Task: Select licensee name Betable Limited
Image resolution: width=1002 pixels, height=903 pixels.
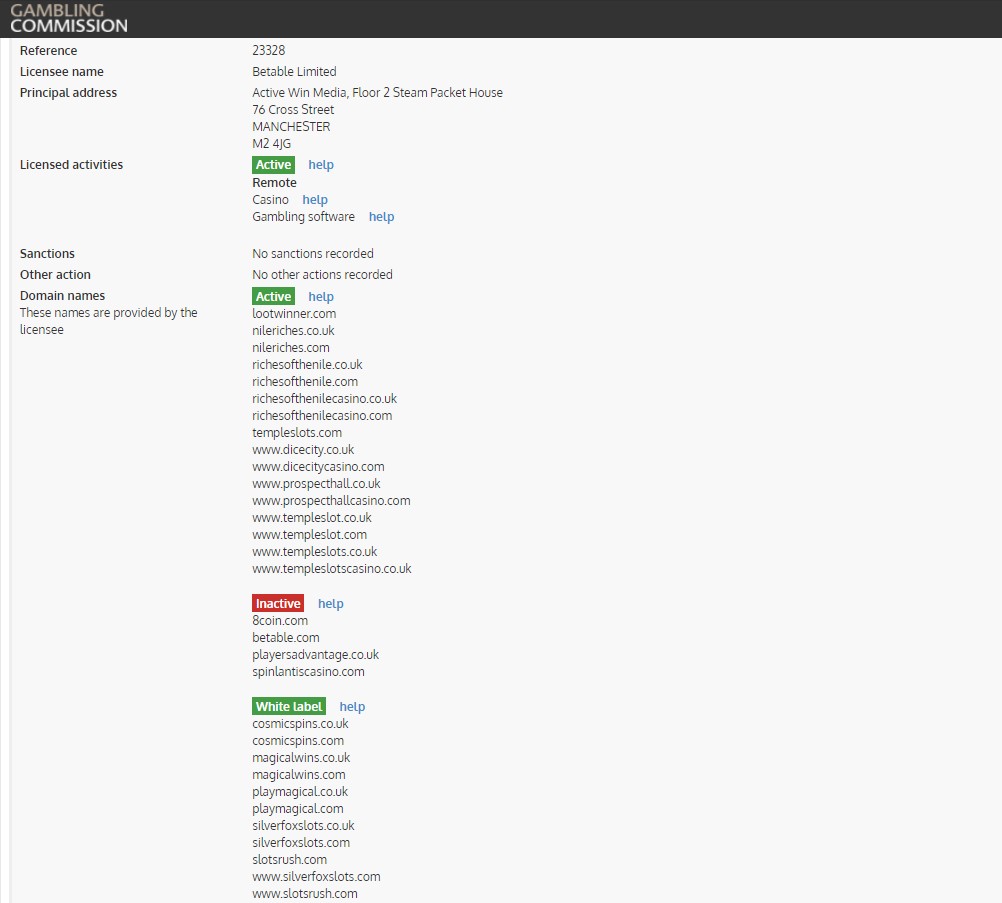Action: pos(294,72)
